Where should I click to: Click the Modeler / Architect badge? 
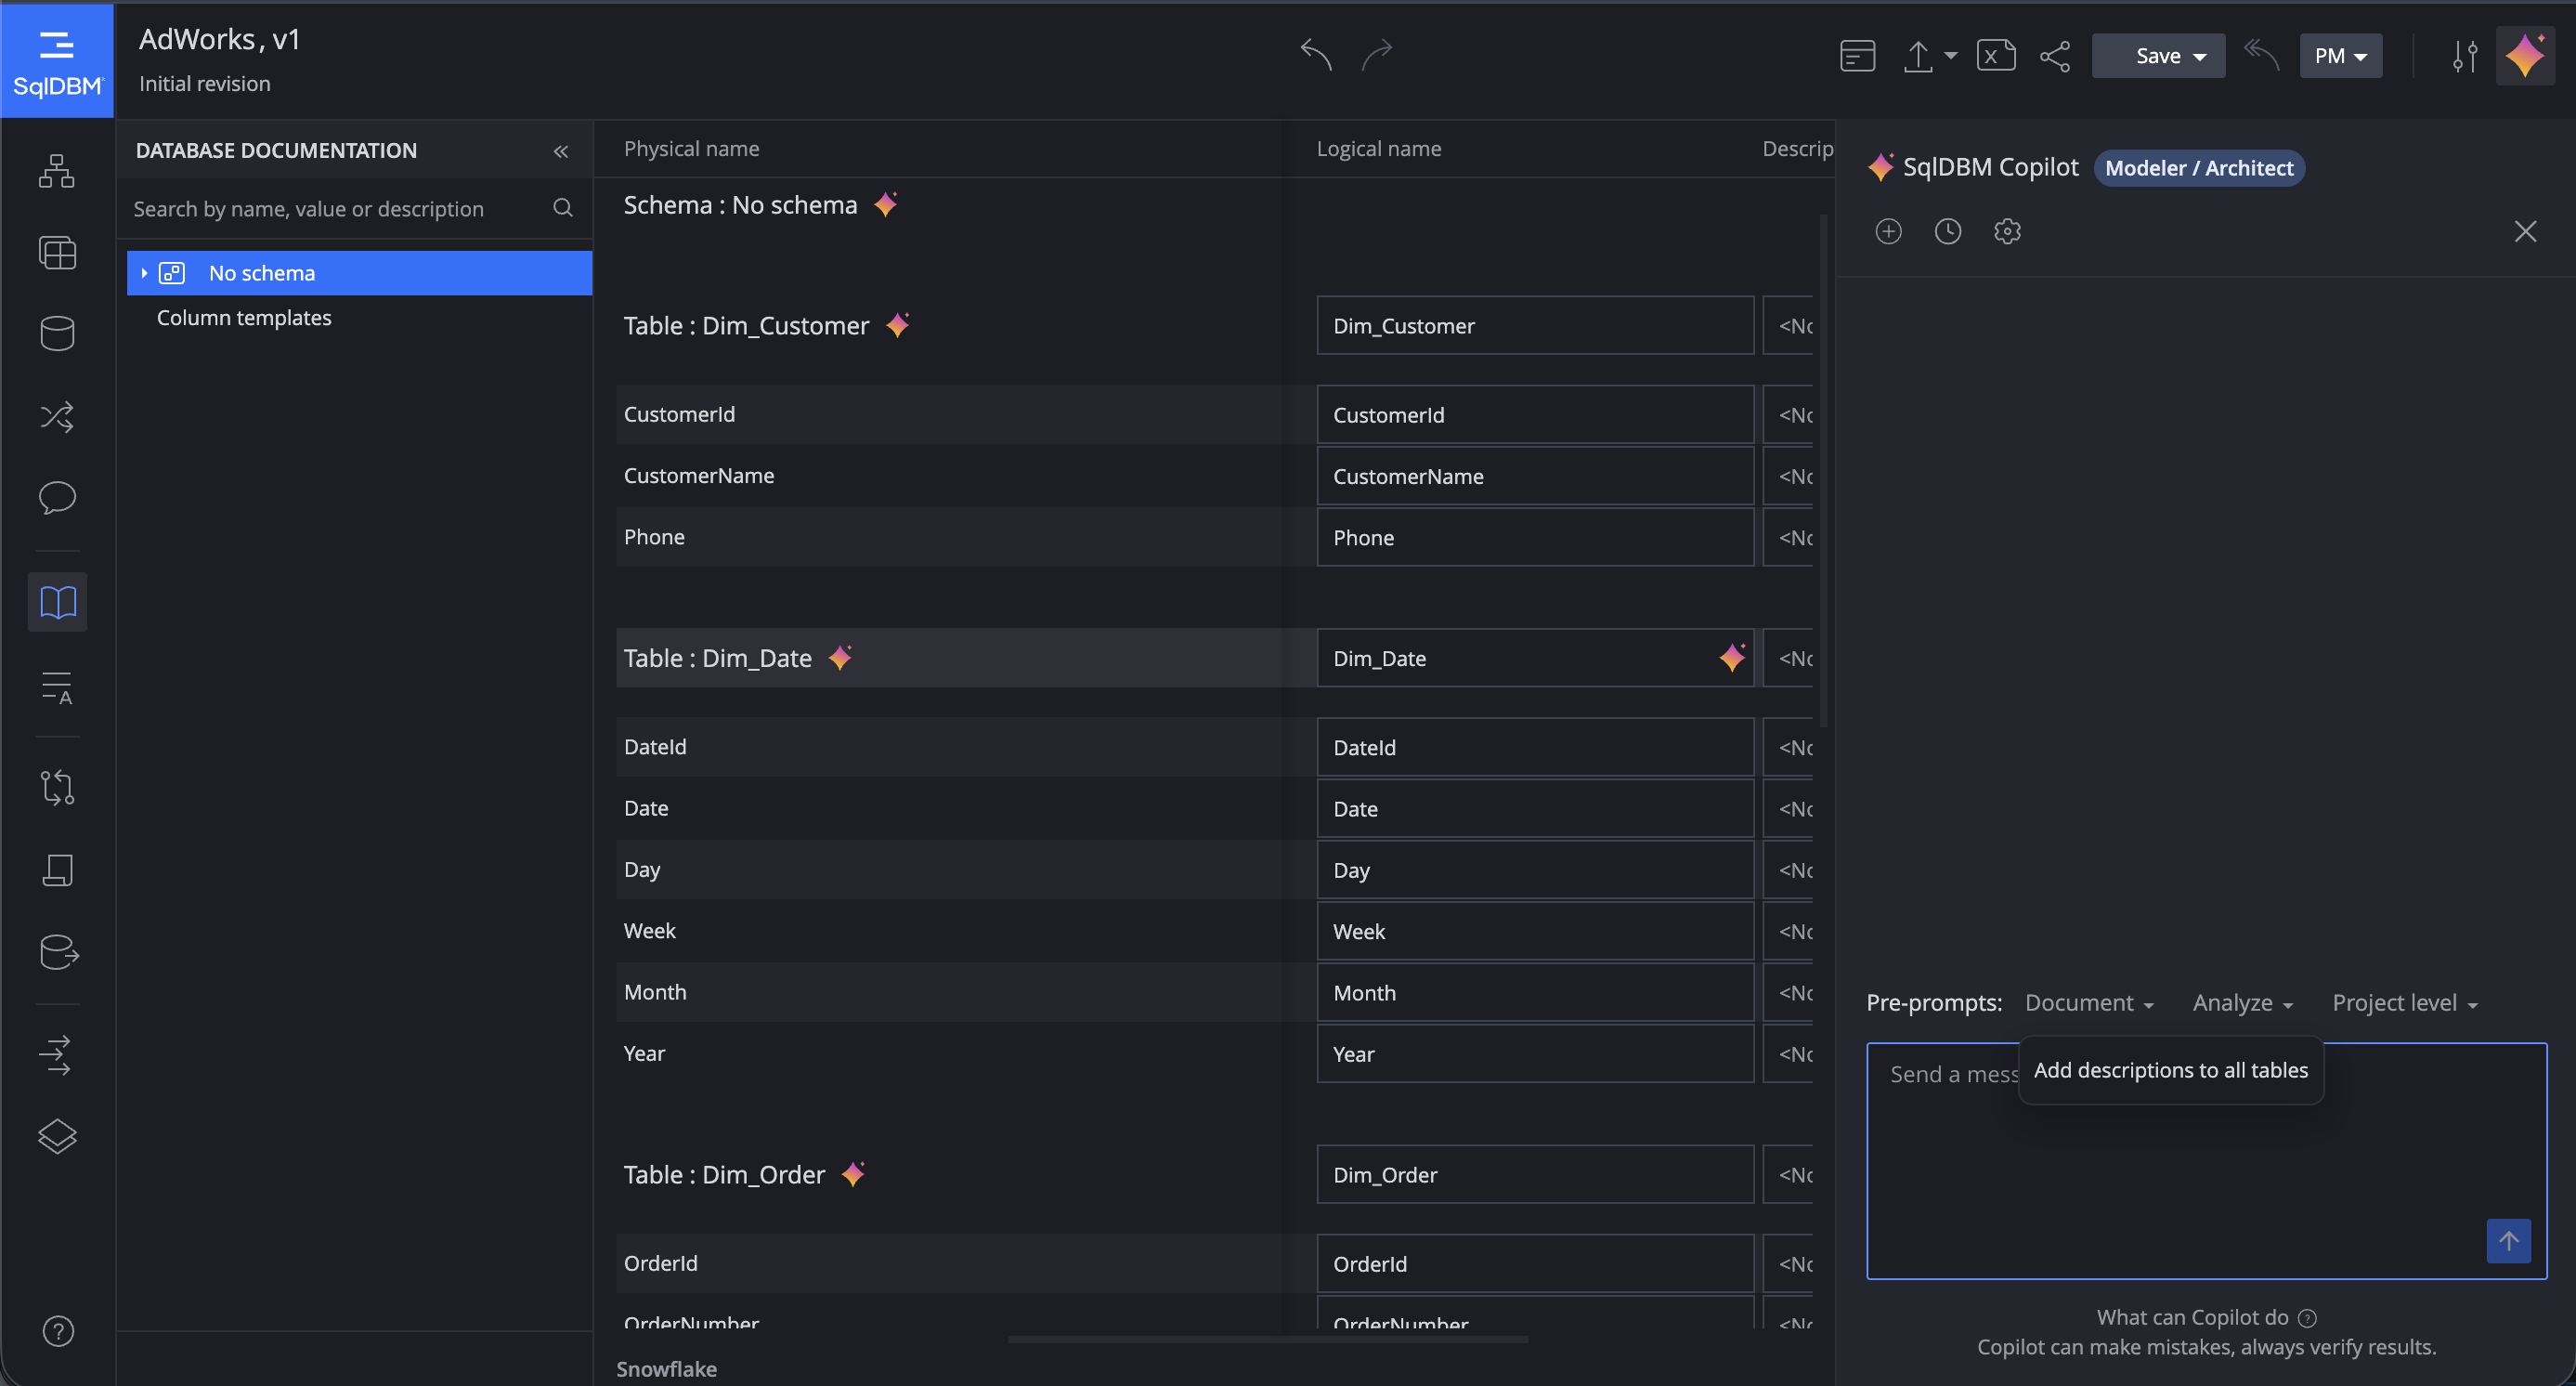click(2199, 167)
